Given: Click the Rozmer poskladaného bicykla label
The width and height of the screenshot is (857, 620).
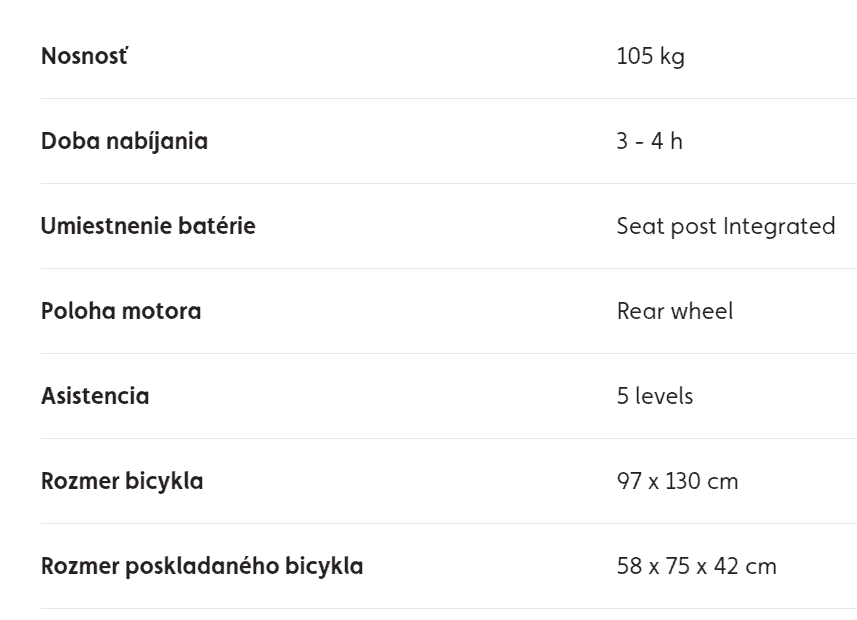Looking at the screenshot, I should [x=202, y=566].
